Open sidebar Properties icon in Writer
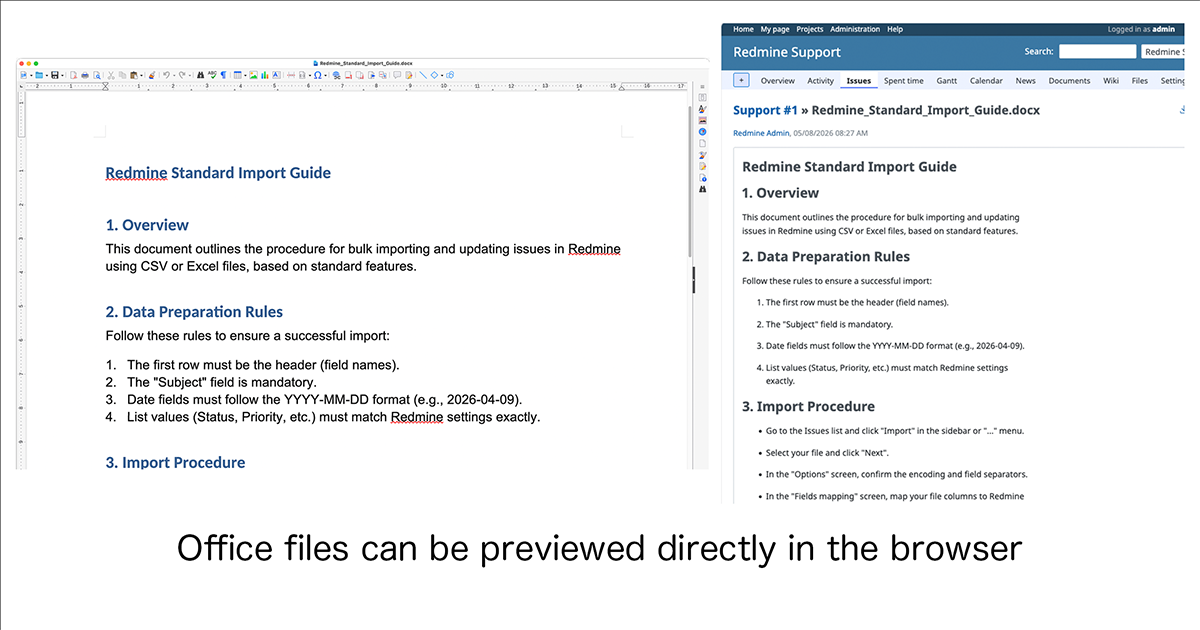1200x630 pixels. click(x=702, y=97)
